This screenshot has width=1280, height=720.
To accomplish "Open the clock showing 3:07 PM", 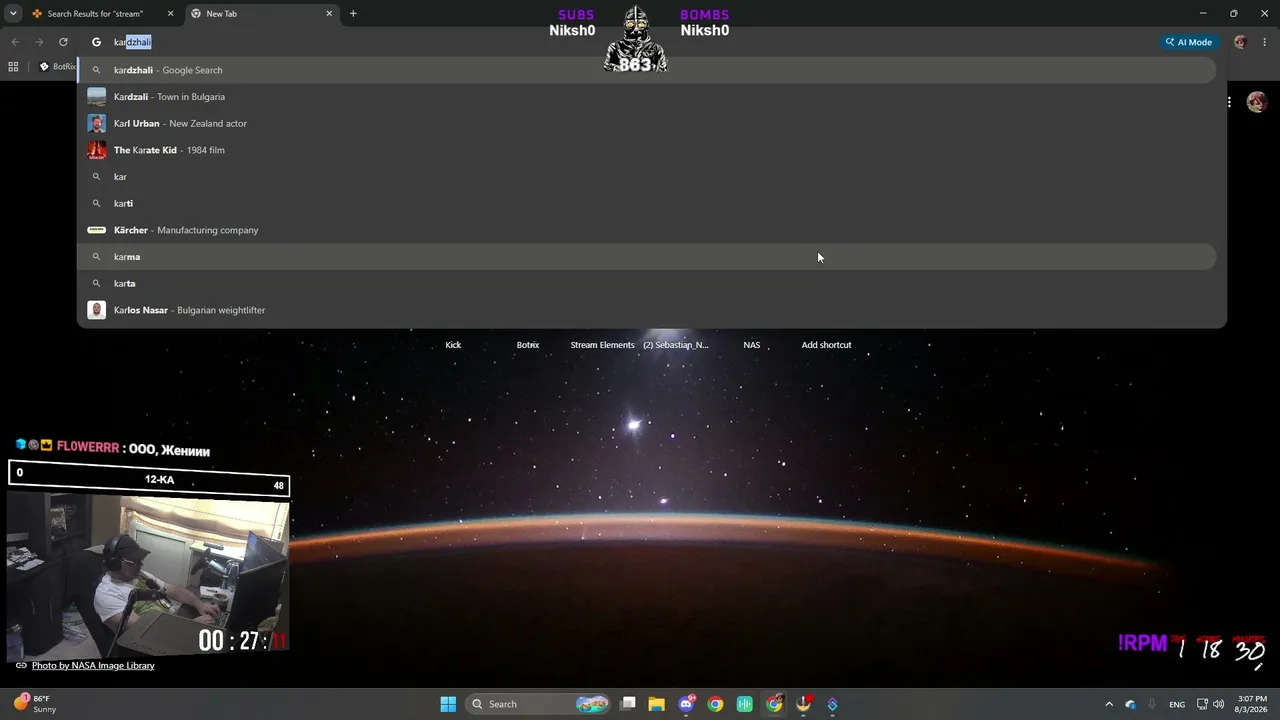I will click(1252, 704).
